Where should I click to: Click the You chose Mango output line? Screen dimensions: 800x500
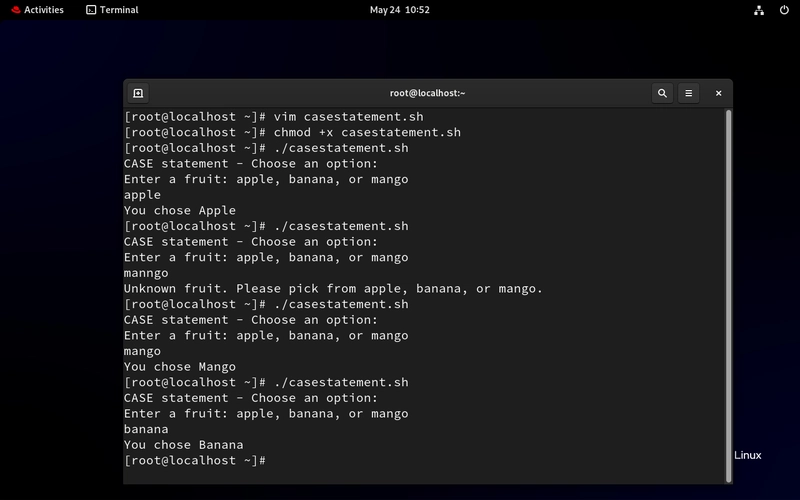180,367
